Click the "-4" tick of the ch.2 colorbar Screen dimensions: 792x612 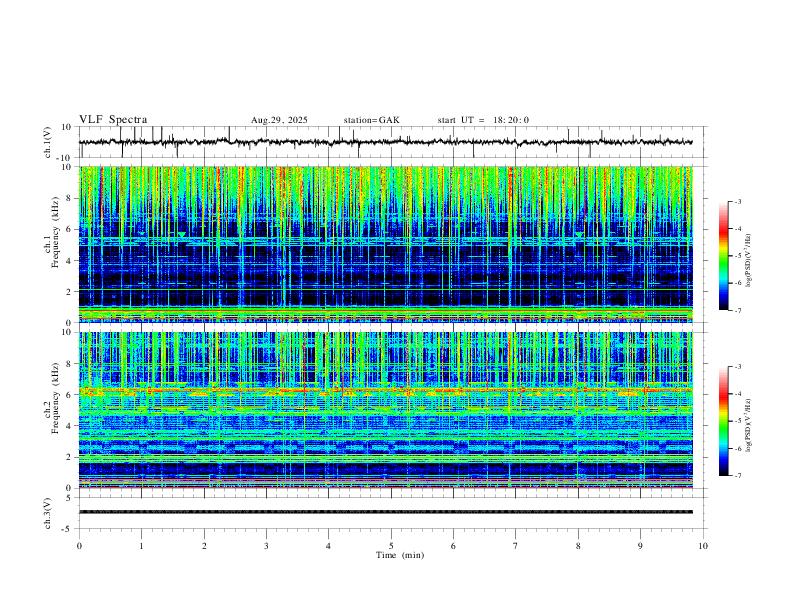737,394
